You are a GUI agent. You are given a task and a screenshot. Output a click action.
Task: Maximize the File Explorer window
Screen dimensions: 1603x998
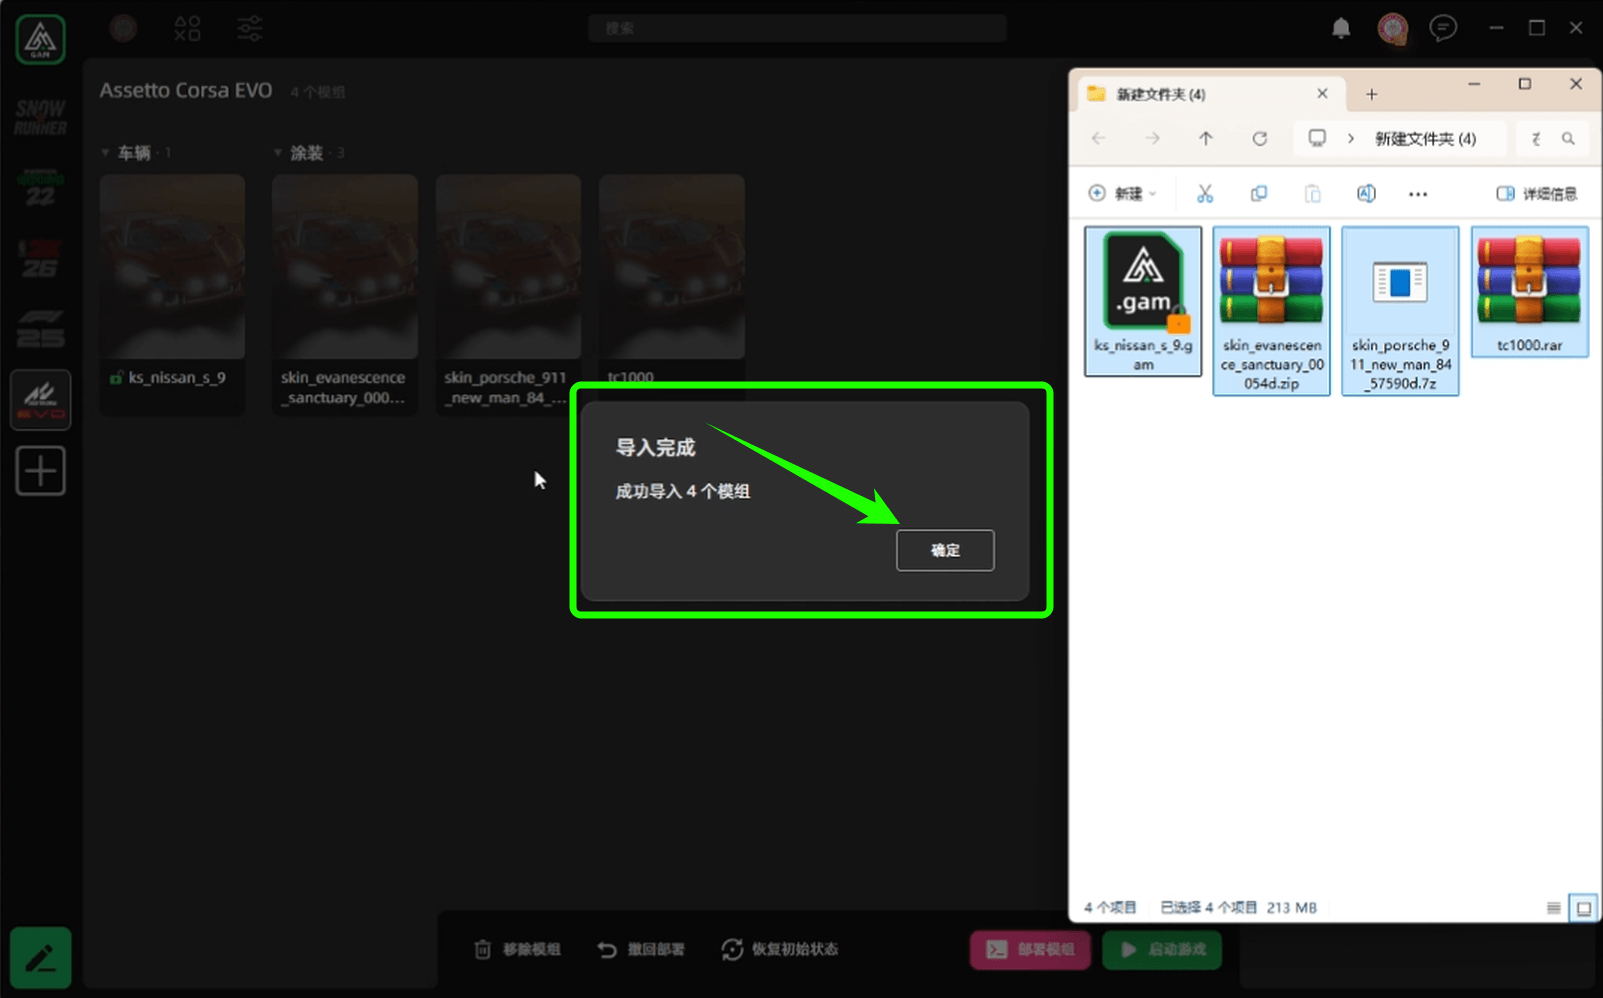click(1524, 84)
